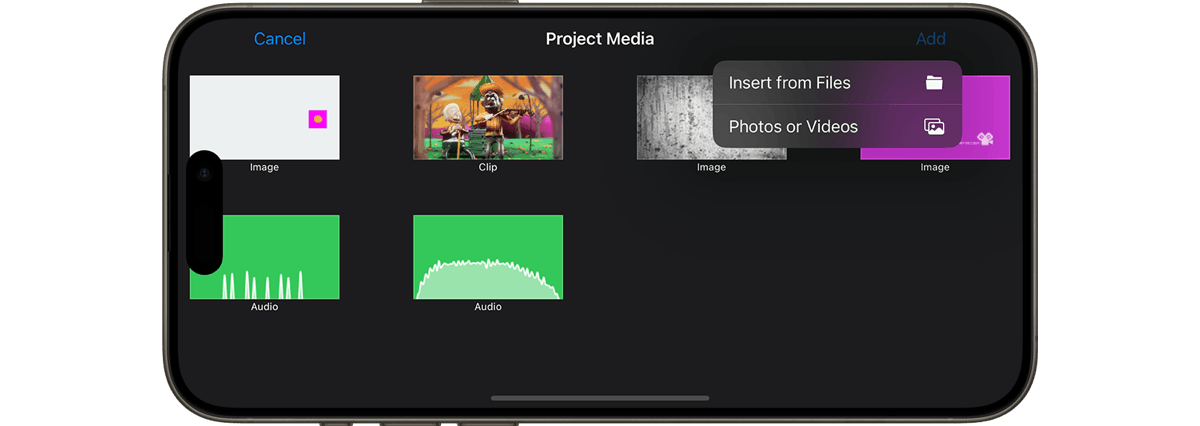
Task: Tap the Image label under the grunge texture
Action: click(711, 167)
